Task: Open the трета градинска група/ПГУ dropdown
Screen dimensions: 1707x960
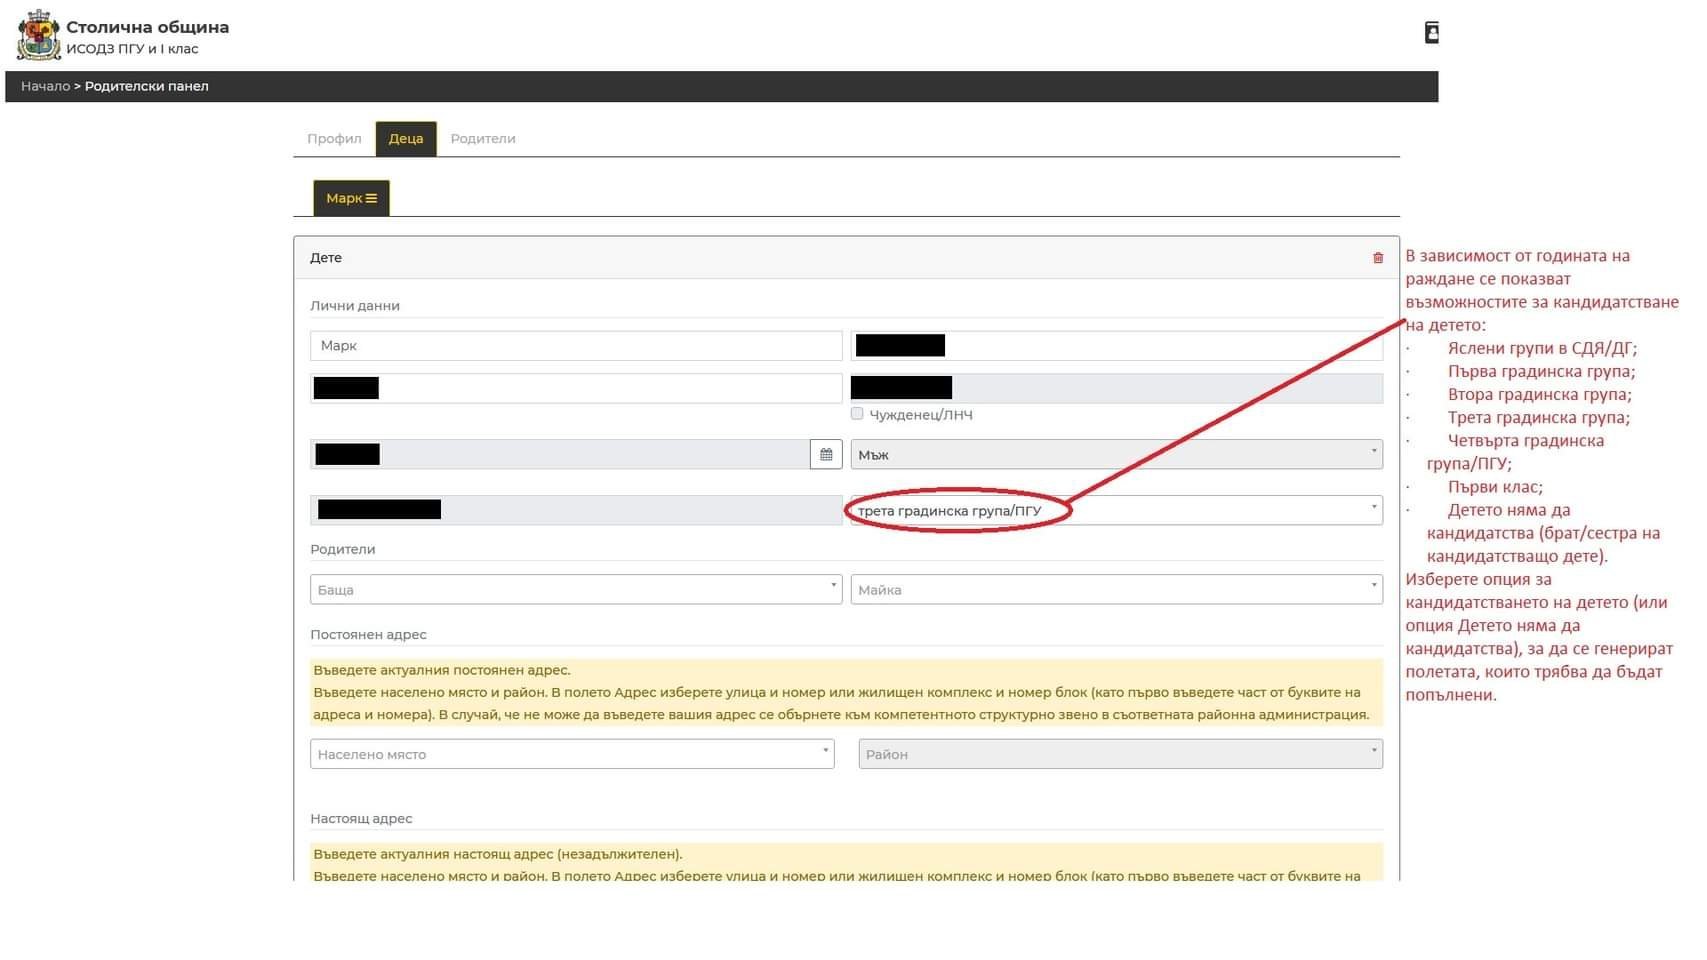Action: pyautogui.click(x=1116, y=511)
